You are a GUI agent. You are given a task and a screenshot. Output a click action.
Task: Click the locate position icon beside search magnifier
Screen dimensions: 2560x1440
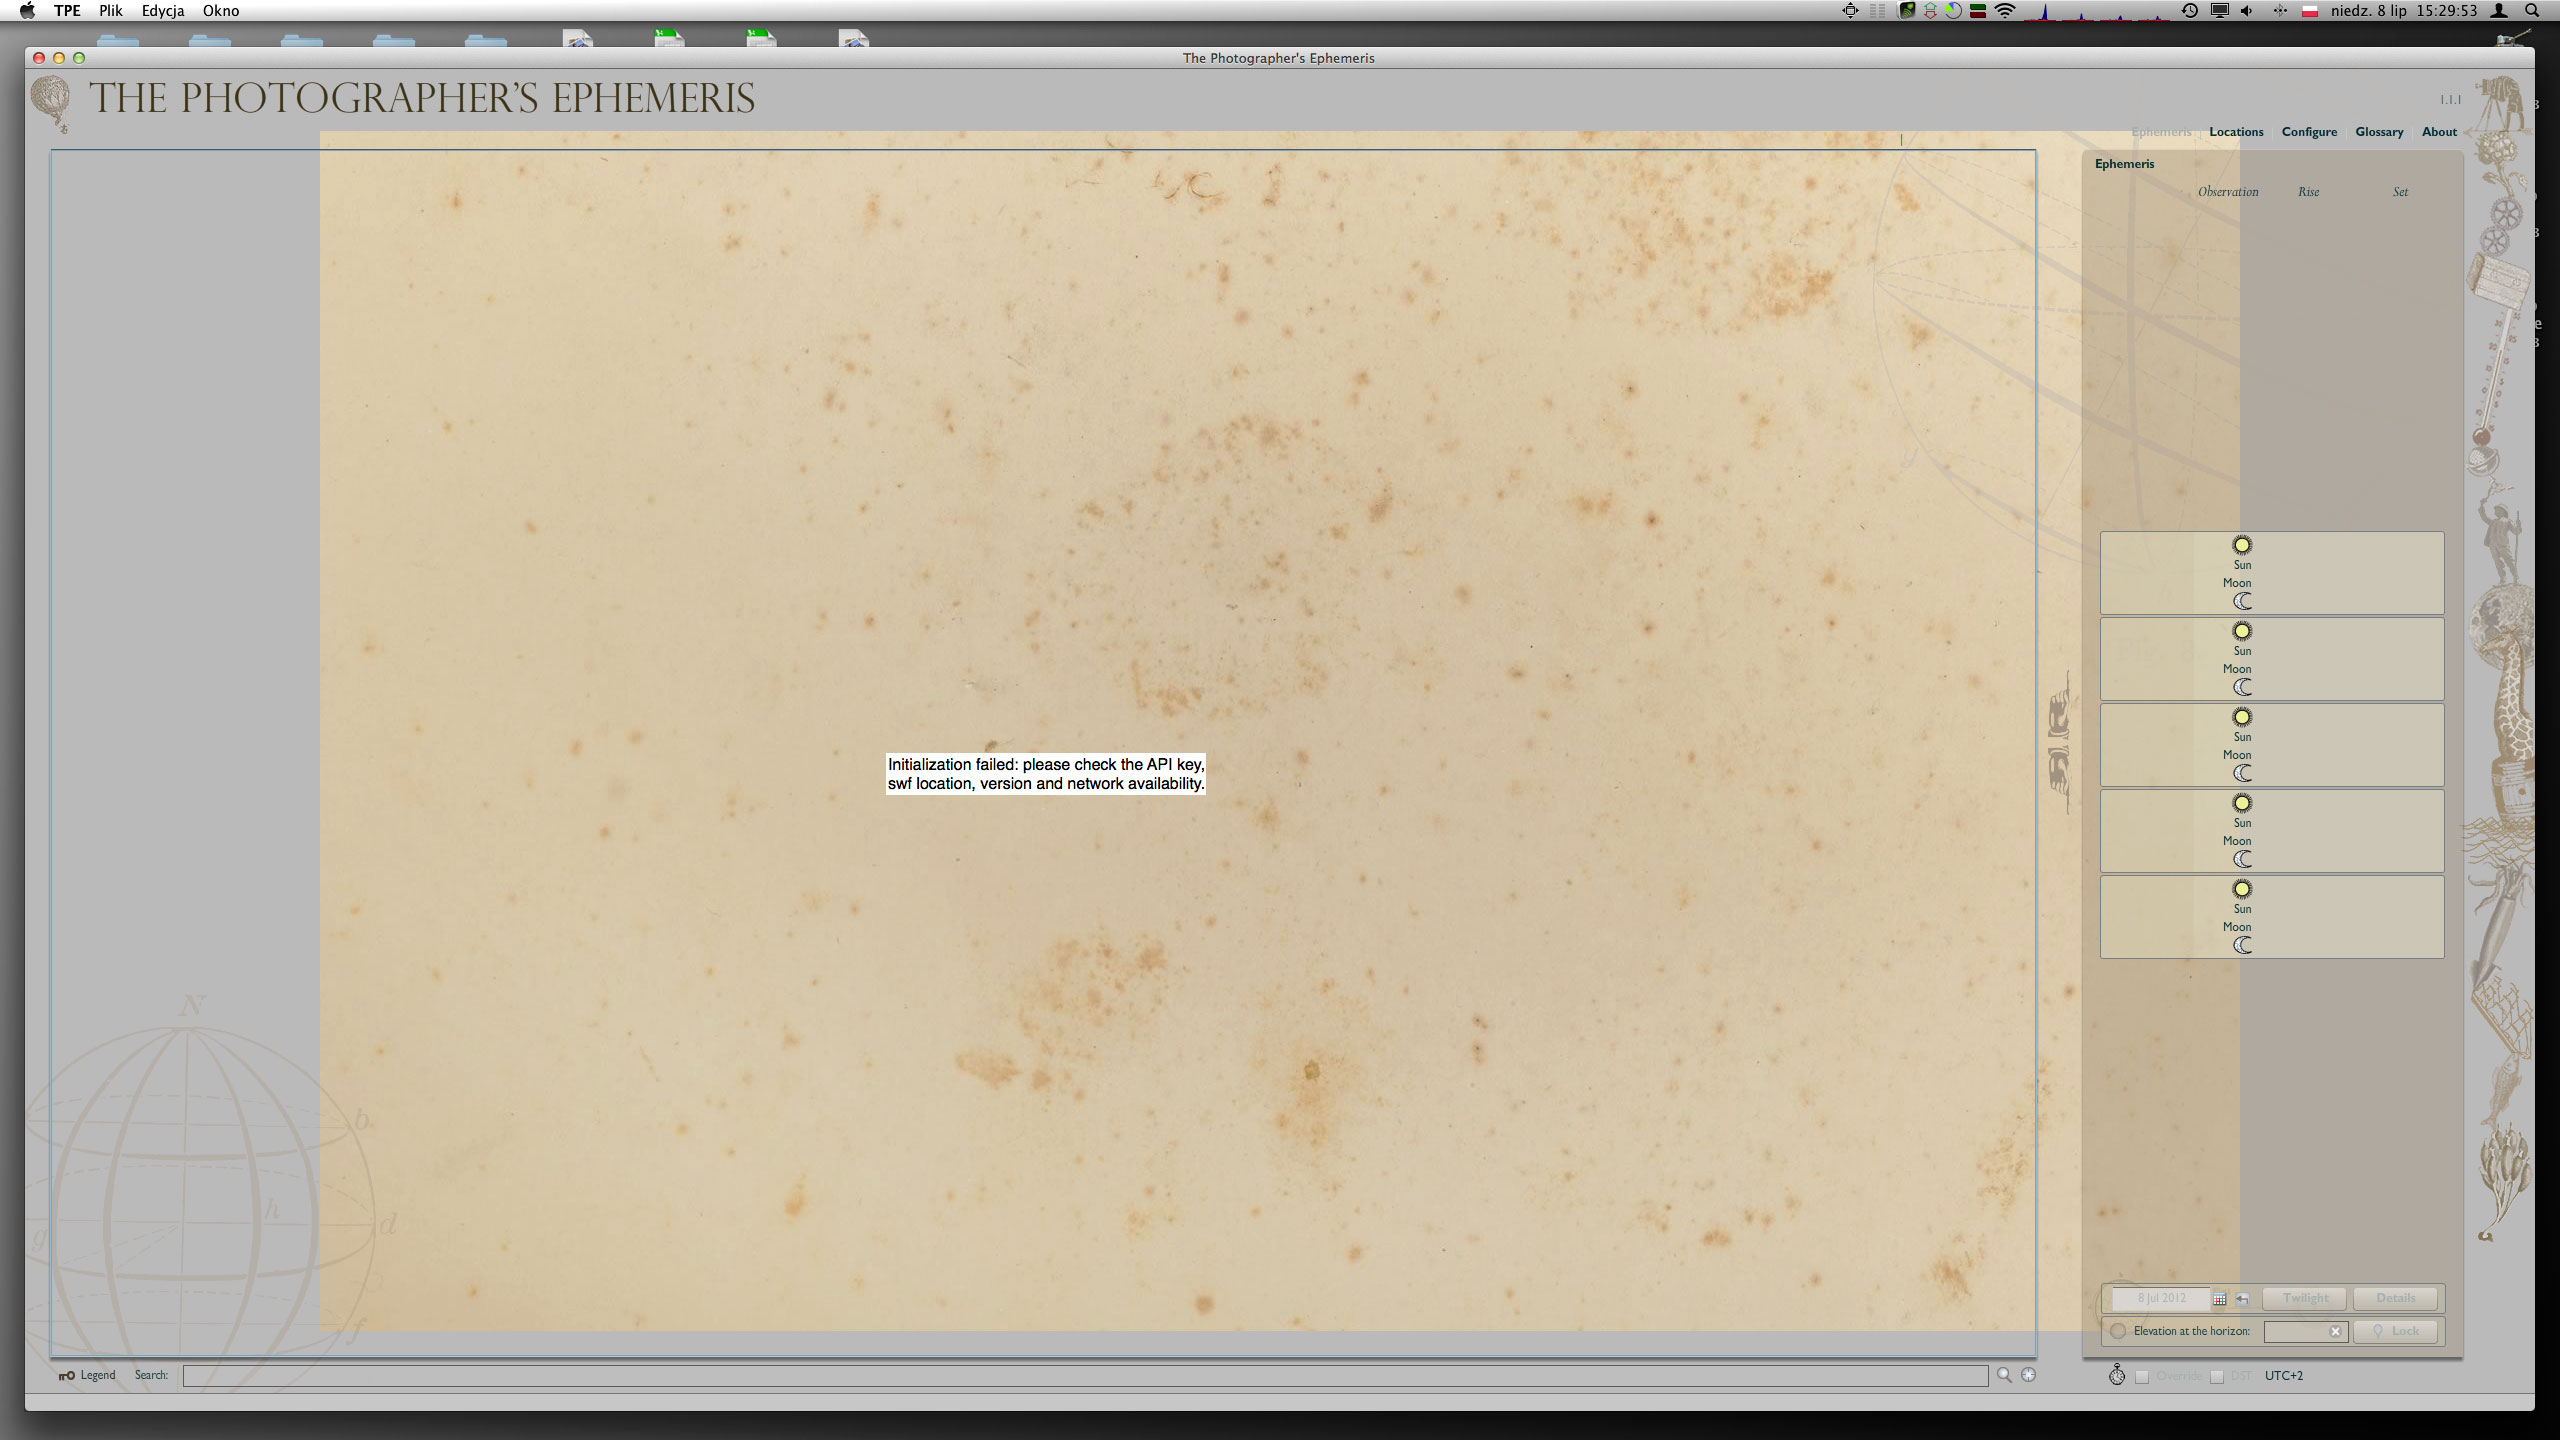pyautogui.click(x=2028, y=1375)
